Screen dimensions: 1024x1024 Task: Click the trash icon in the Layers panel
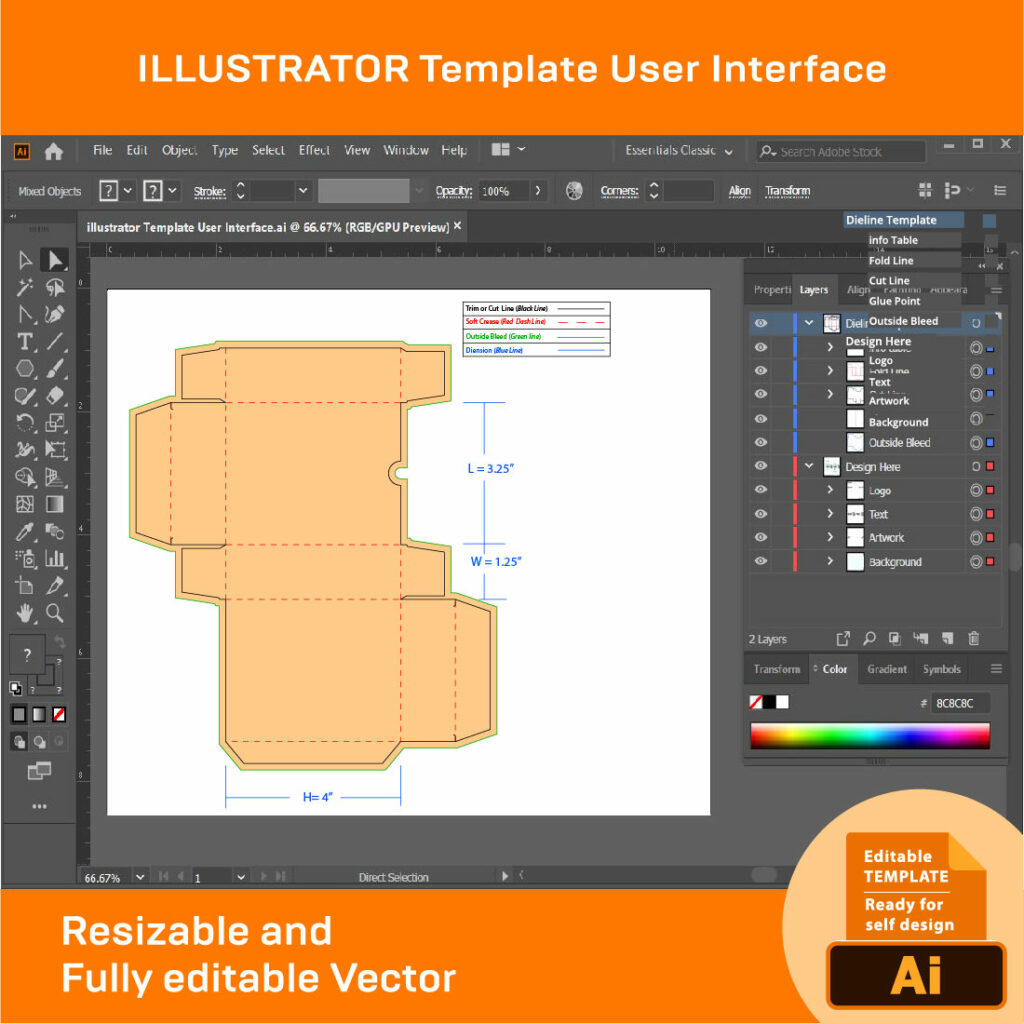tap(975, 638)
